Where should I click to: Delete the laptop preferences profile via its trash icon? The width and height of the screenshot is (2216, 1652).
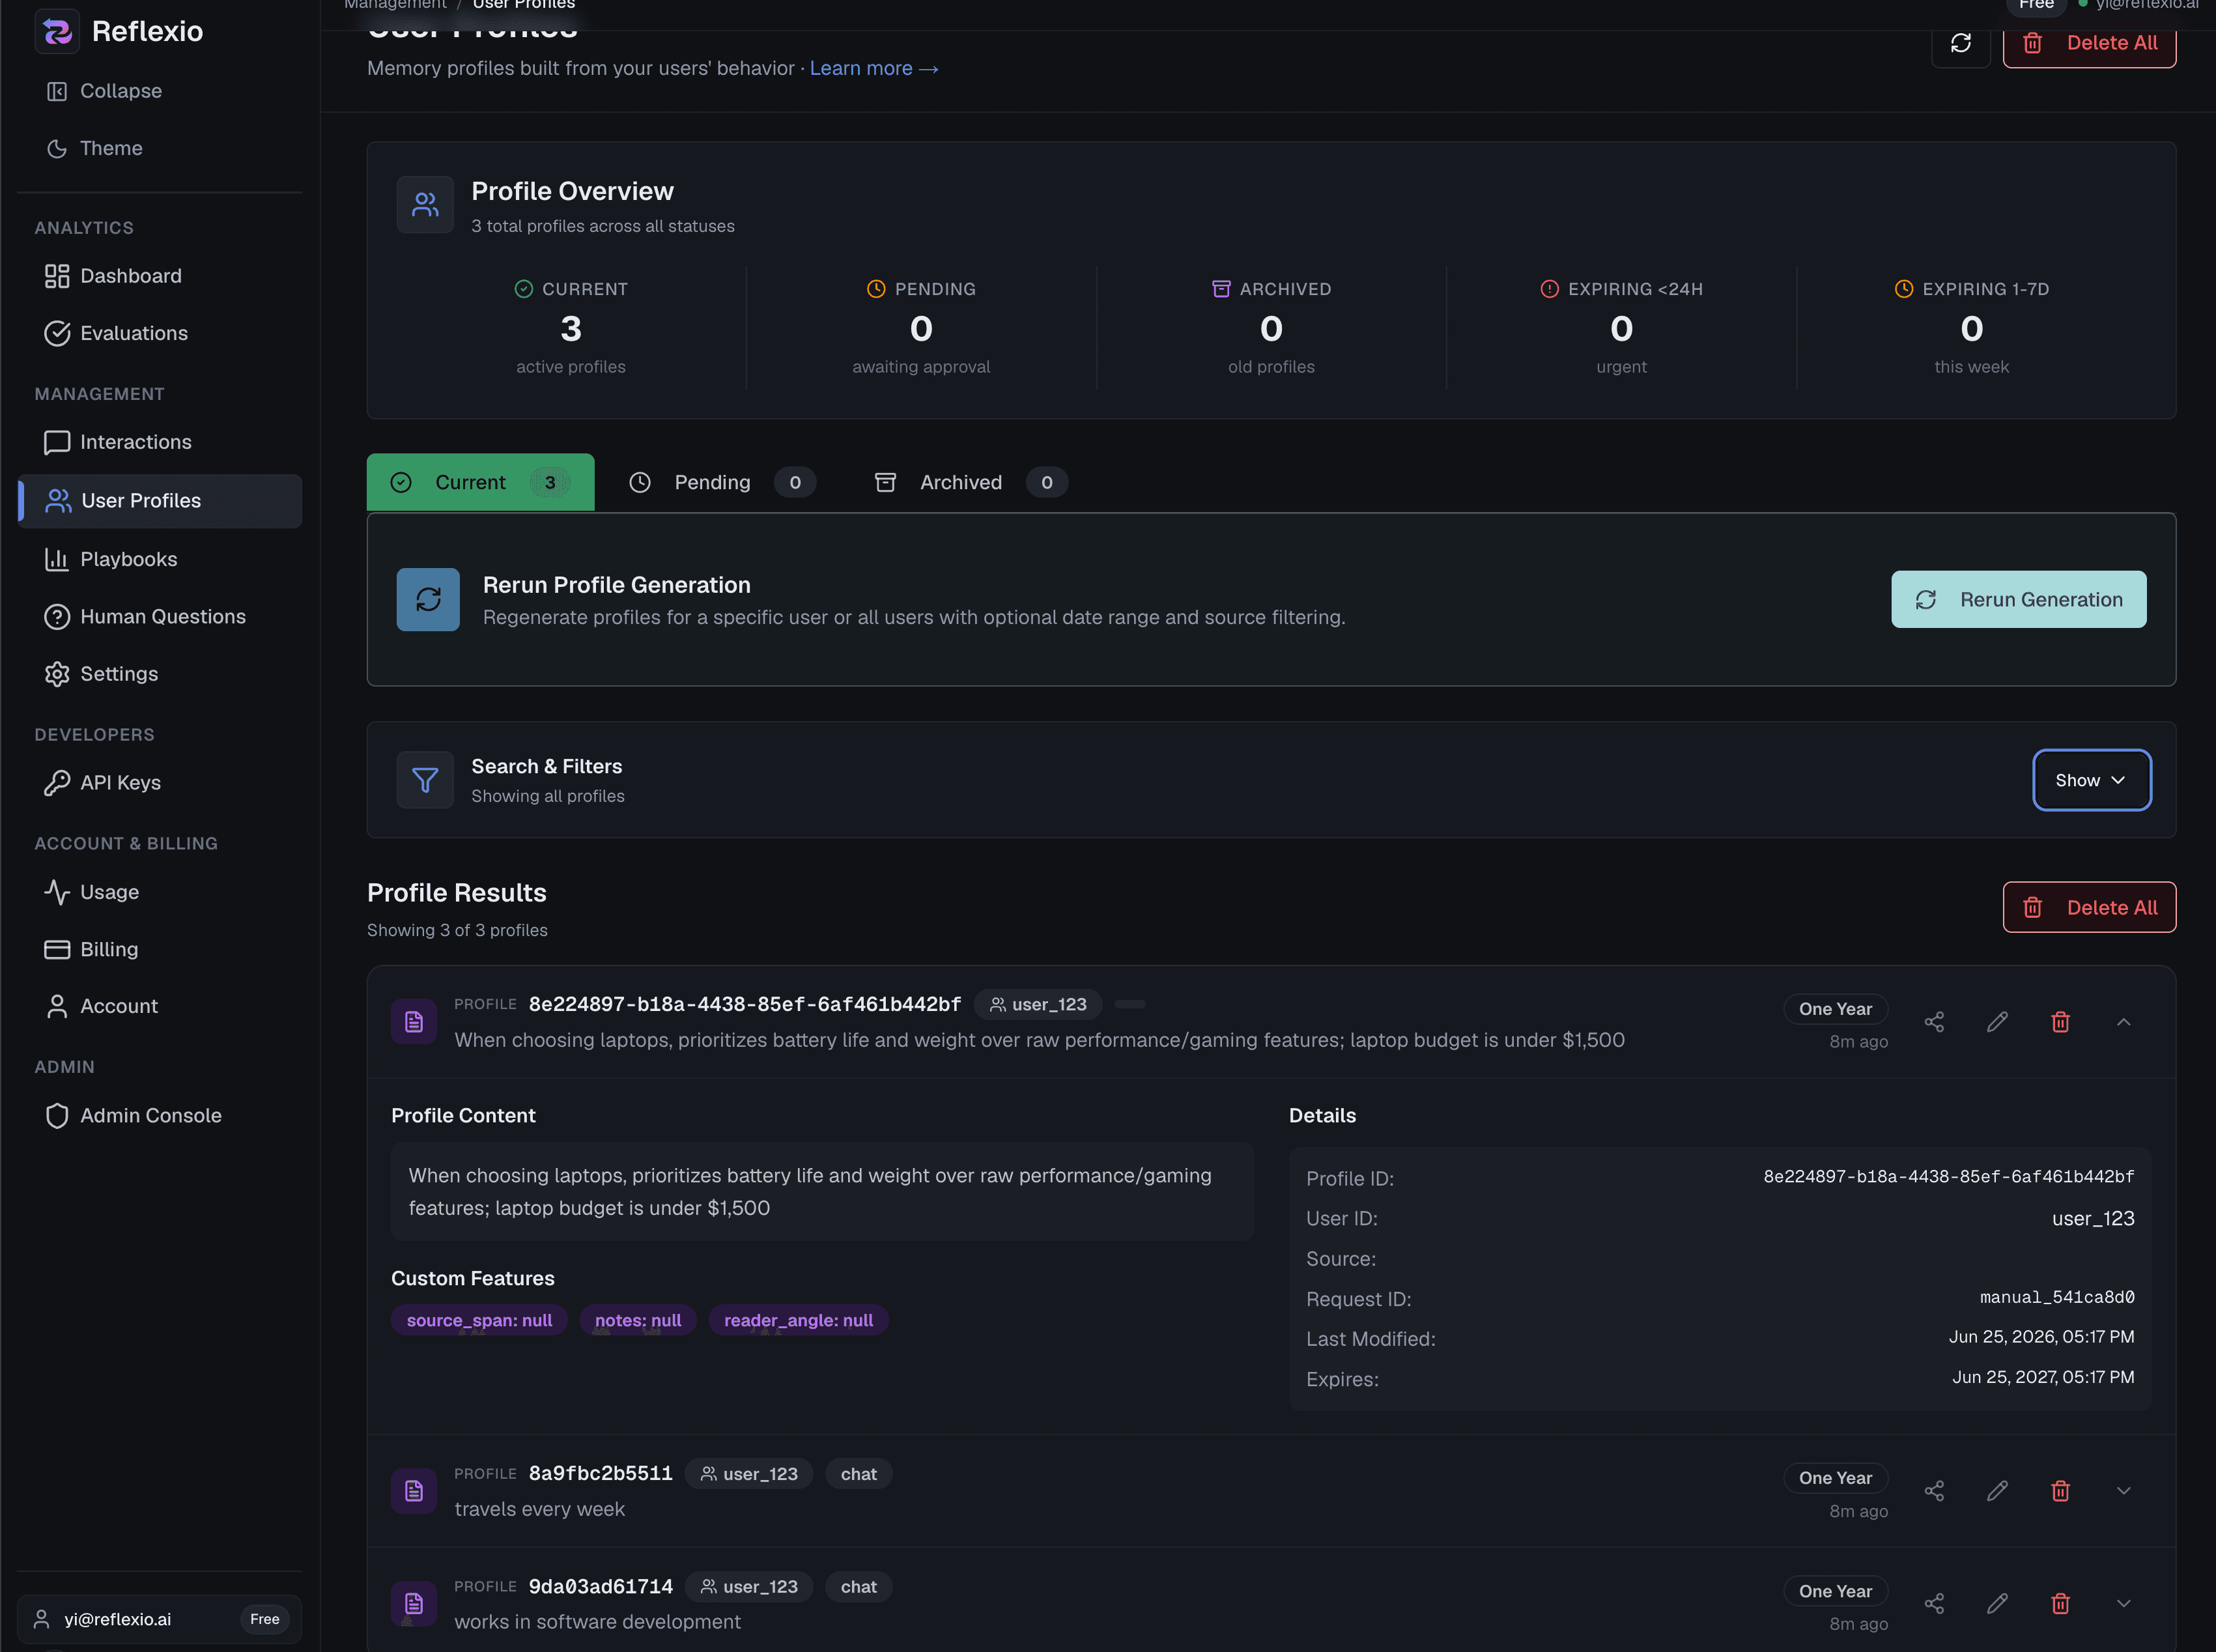(x=2060, y=1021)
